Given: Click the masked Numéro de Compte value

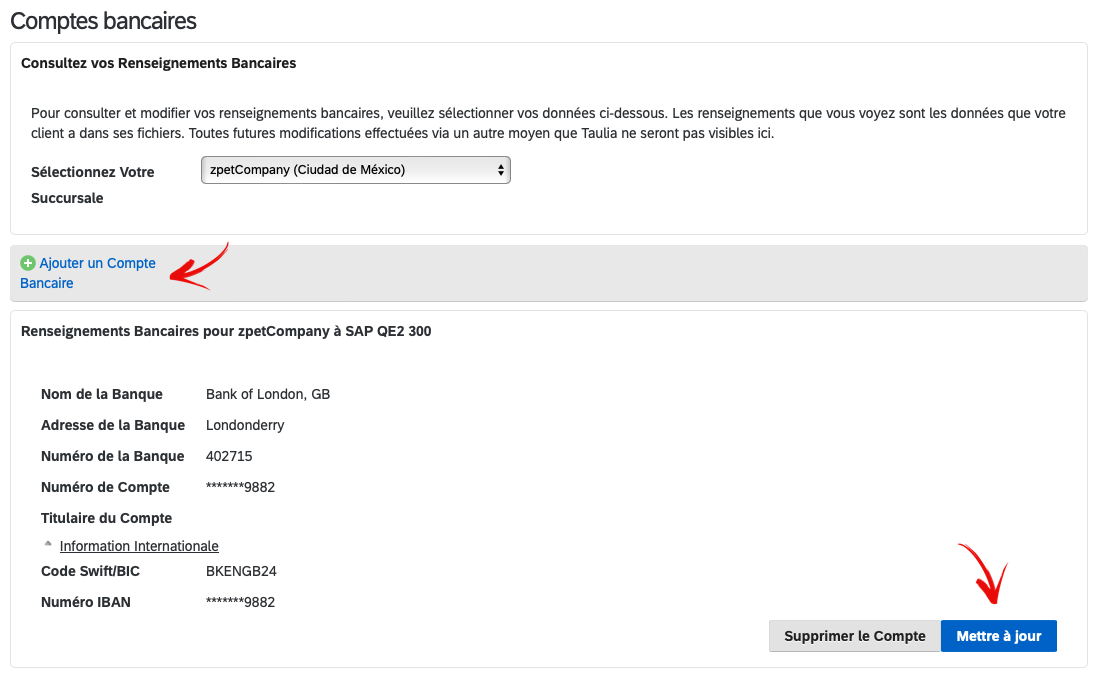Looking at the screenshot, I should pos(241,487).
